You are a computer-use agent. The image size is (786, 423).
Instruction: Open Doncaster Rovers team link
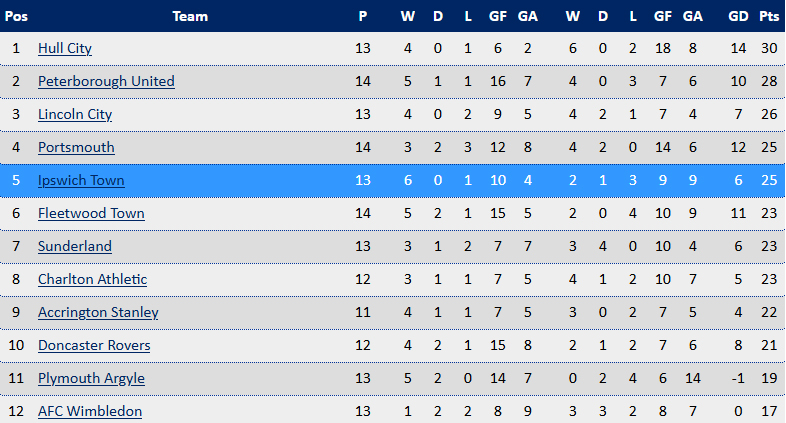click(94, 345)
